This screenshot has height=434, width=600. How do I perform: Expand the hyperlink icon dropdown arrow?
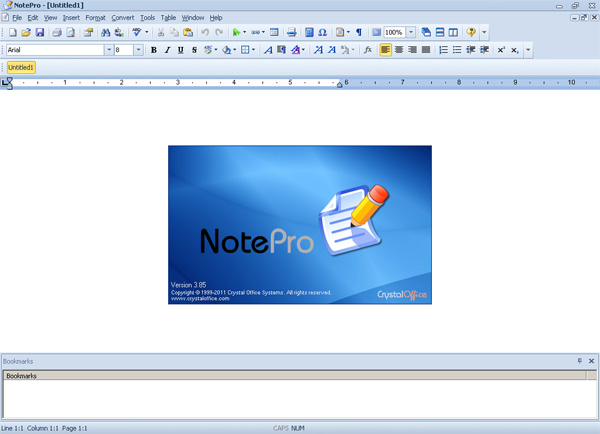(263, 33)
